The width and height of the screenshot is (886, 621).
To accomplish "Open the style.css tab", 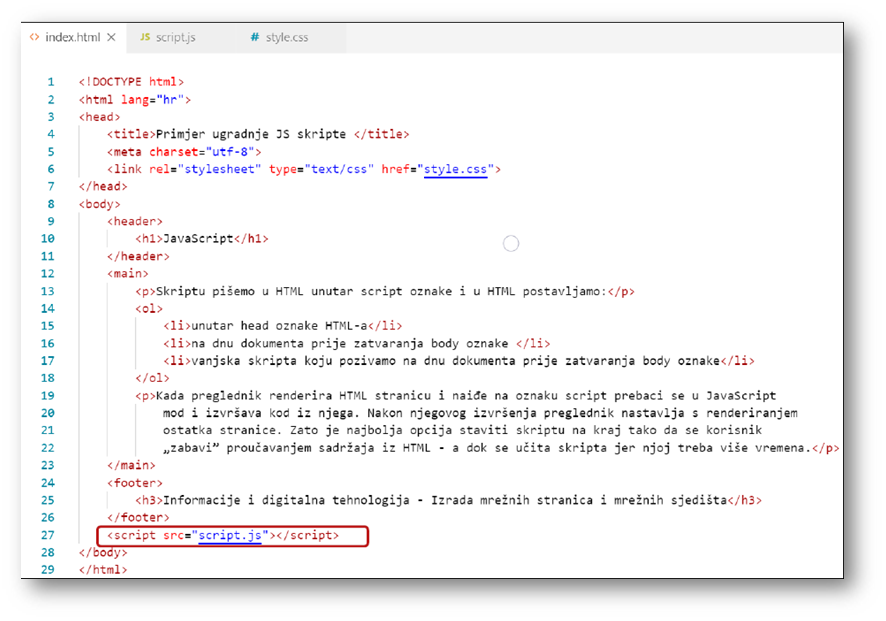I will click(x=286, y=37).
